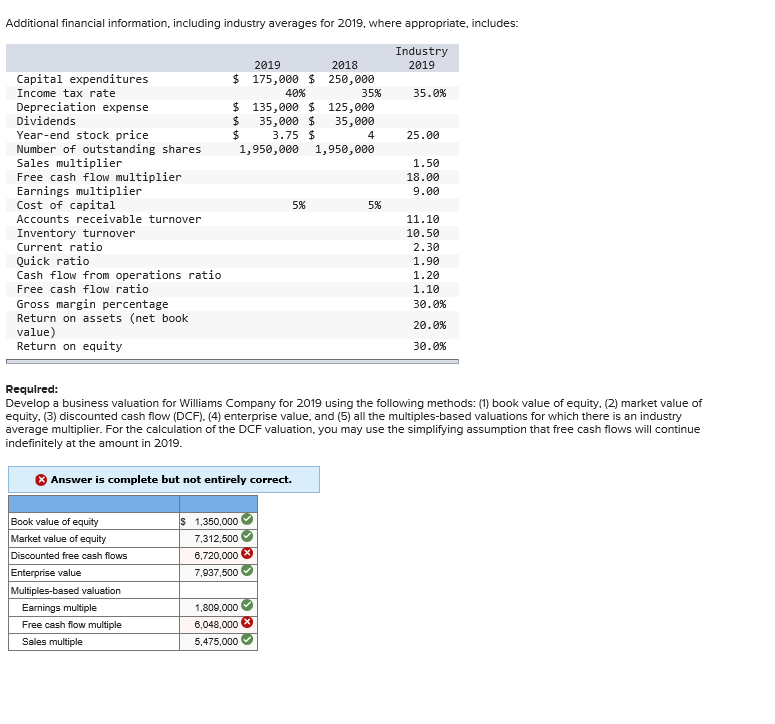Click the 'Number of outstanding shares' row label
This screenshot has width=775, height=724.
(109, 149)
